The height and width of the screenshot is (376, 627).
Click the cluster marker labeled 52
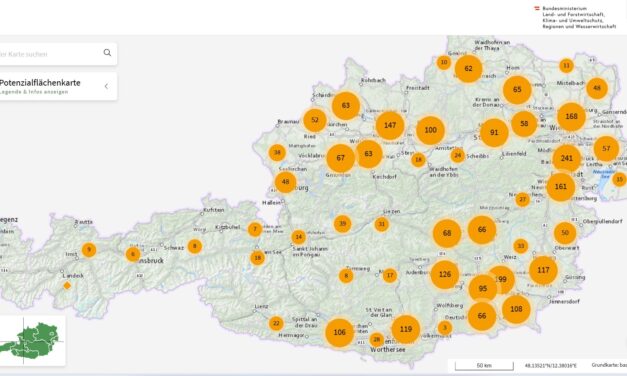pos(315,120)
